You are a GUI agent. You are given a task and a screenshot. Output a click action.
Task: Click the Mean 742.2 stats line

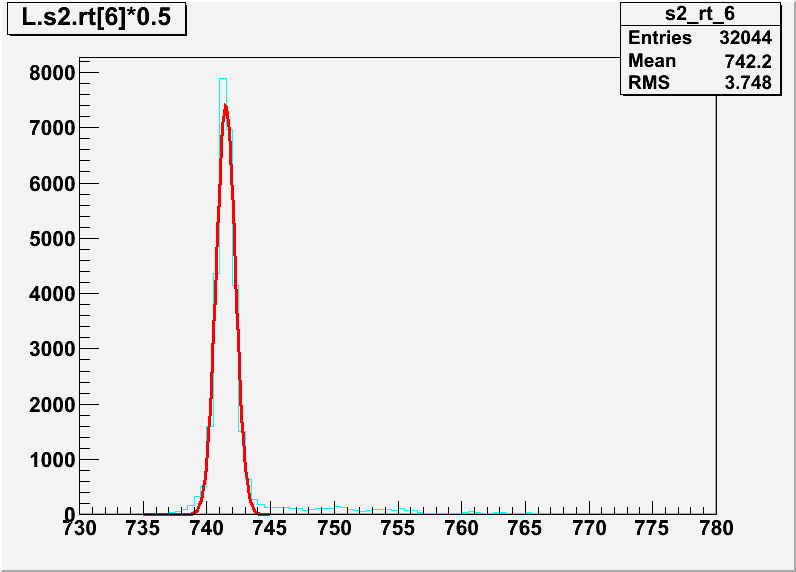[x=700, y=61]
